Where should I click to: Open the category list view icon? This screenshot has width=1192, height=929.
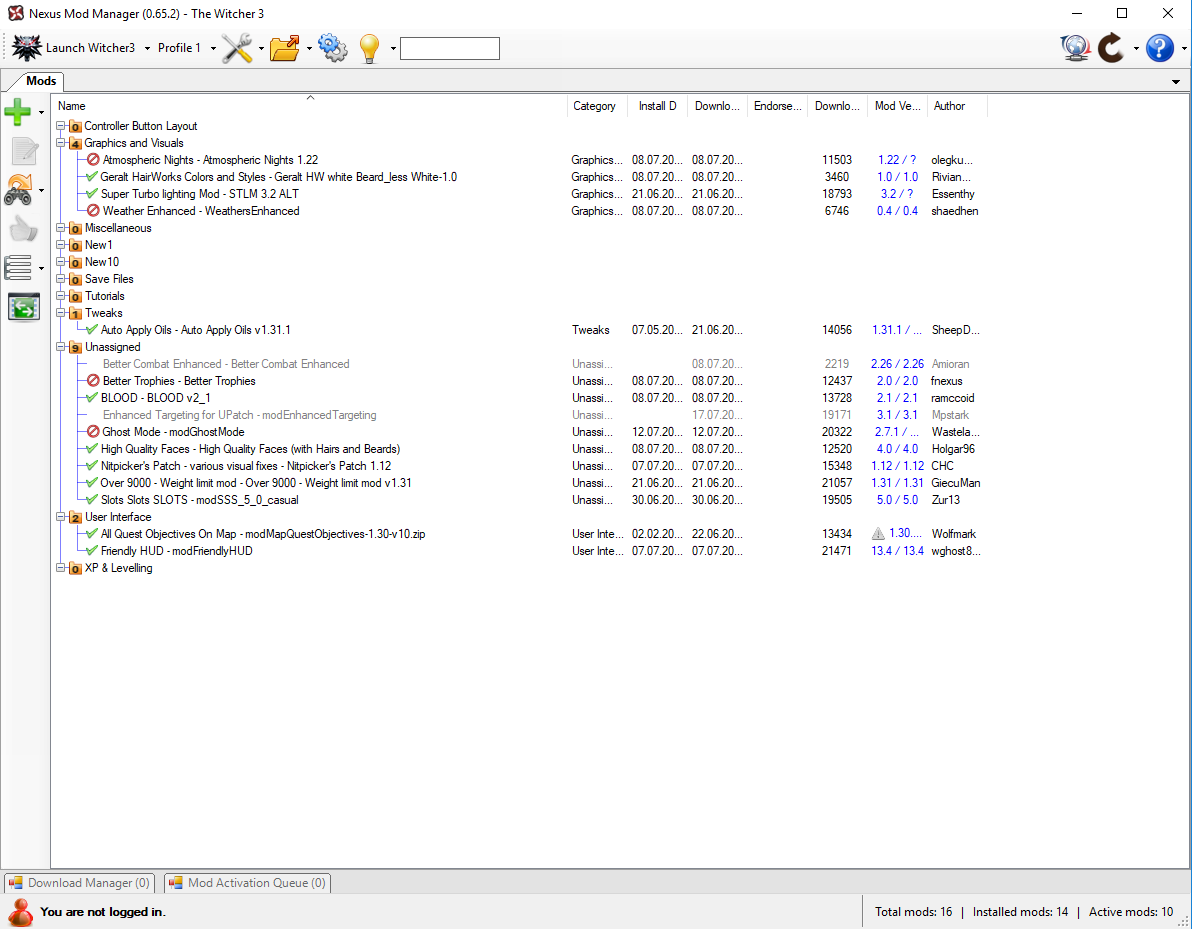(x=18, y=268)
